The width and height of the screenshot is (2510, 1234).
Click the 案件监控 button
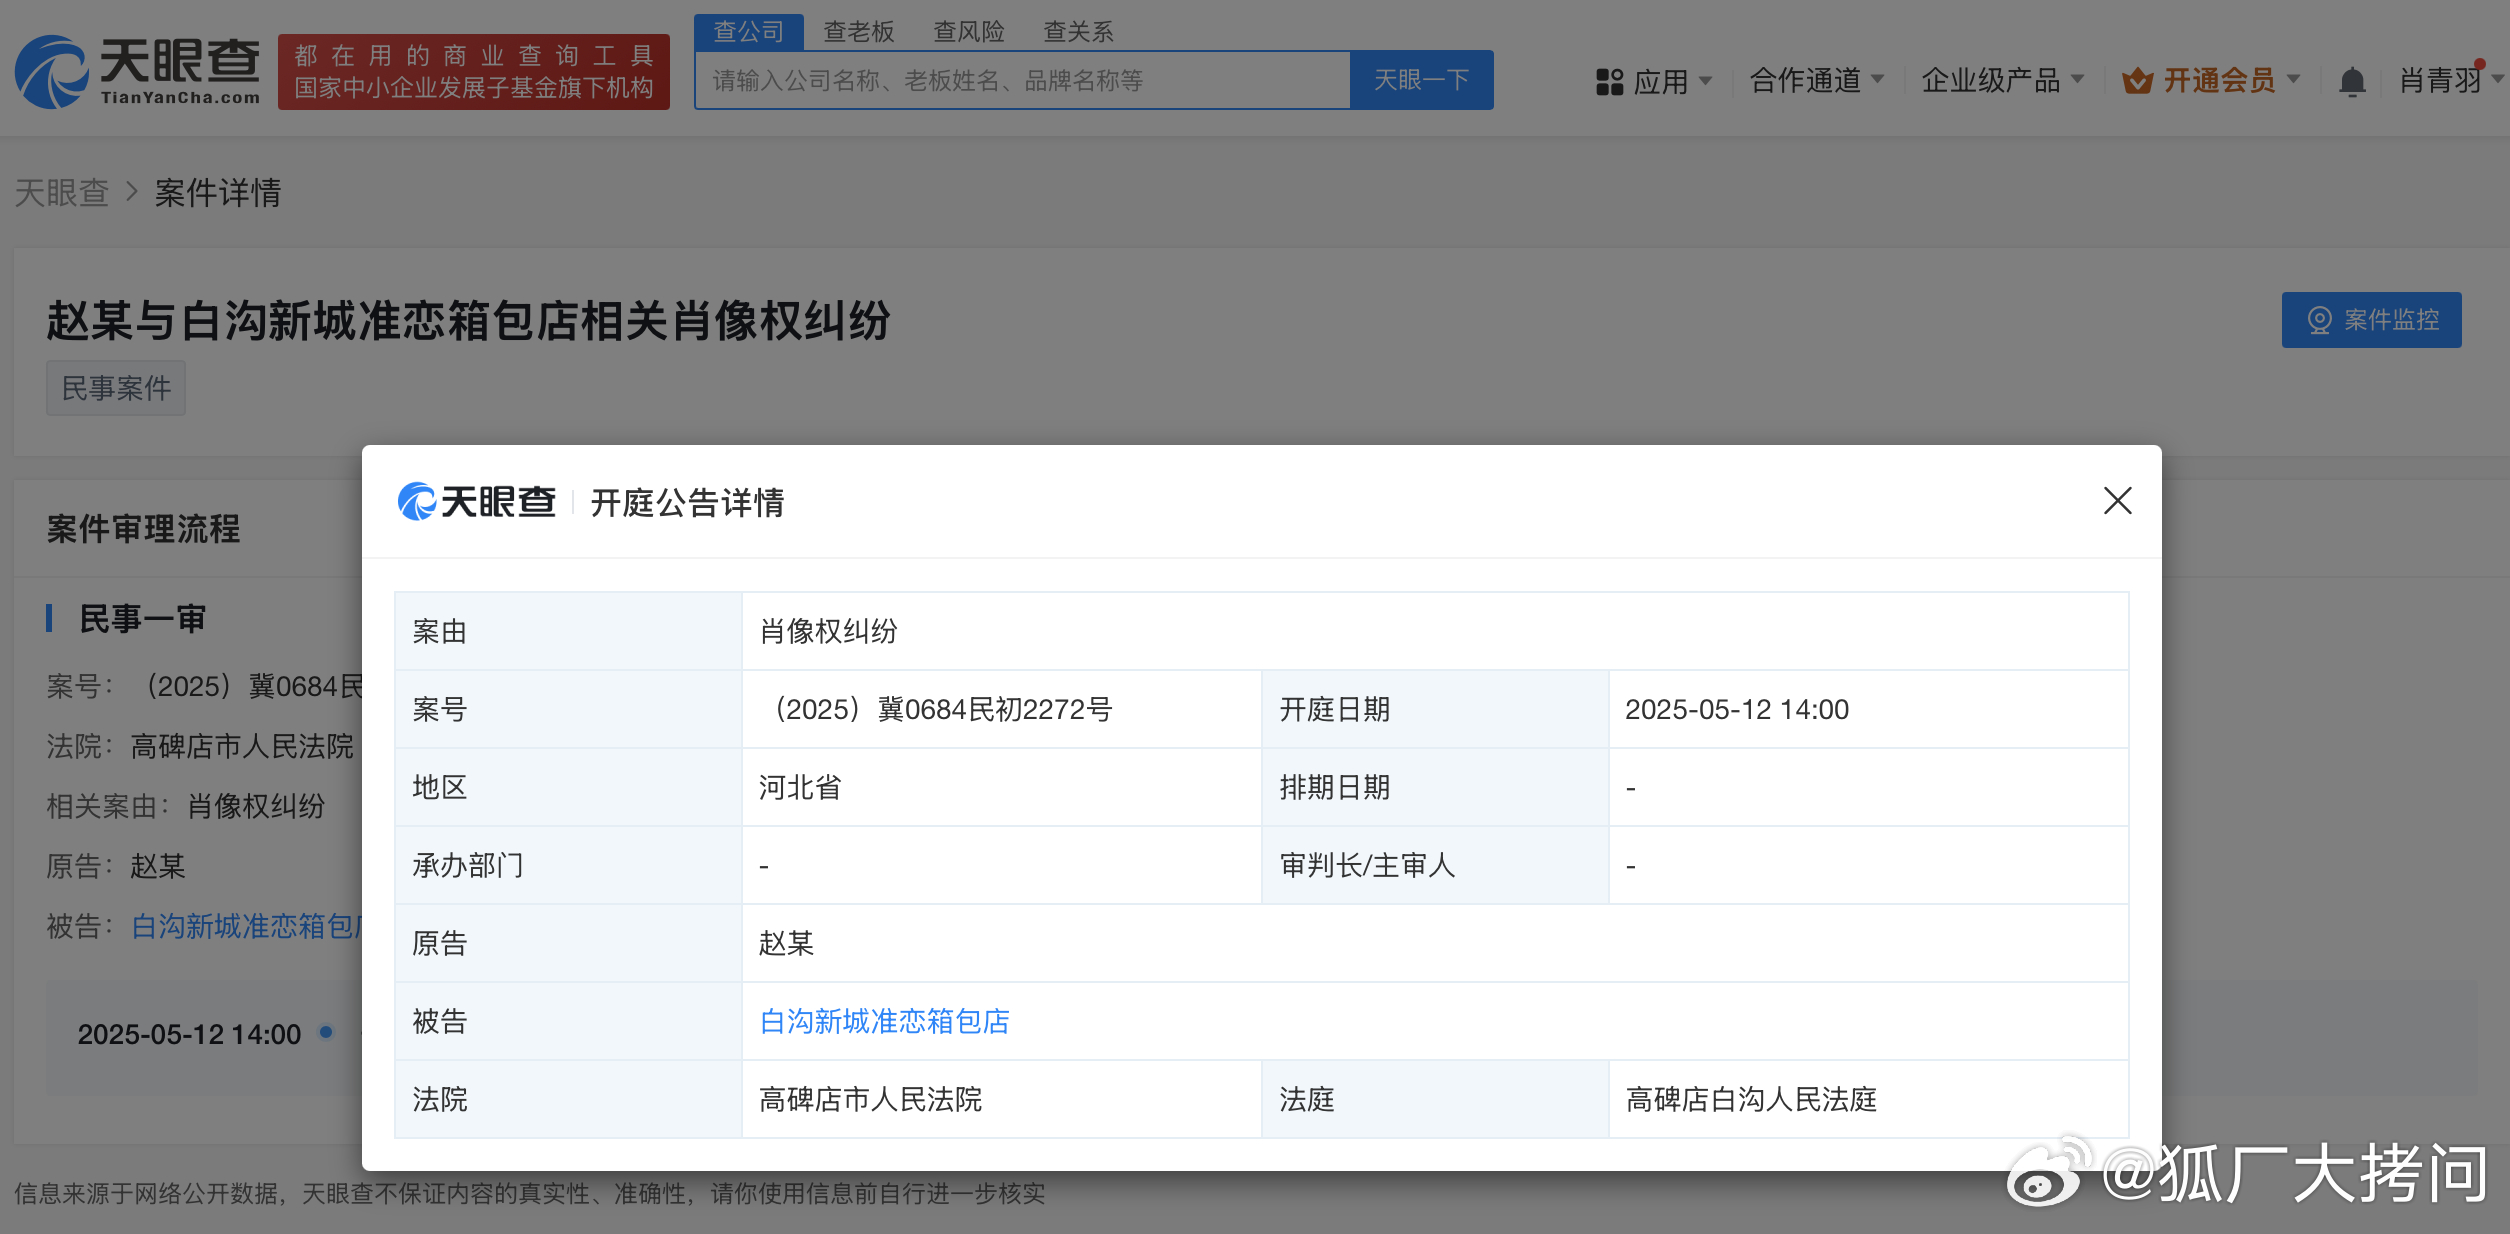point(2371,320)
